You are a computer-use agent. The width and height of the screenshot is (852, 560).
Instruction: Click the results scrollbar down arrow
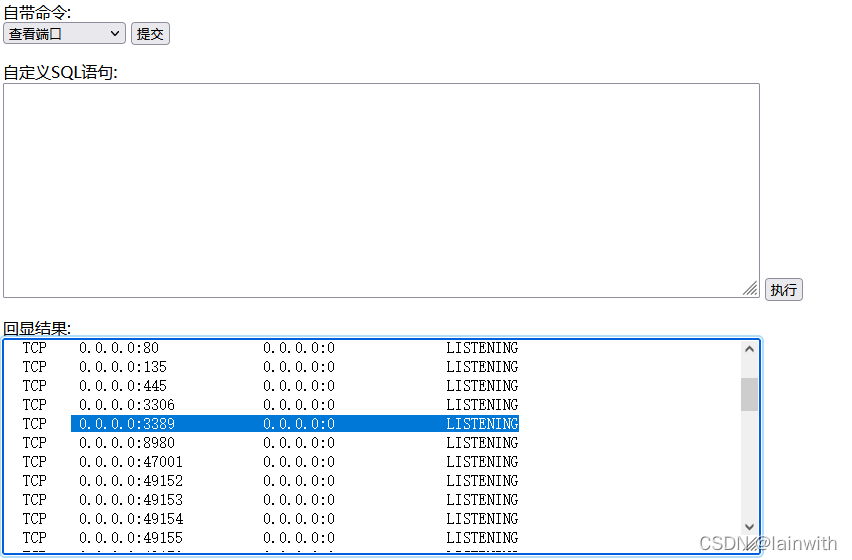(x=749, y=527)
